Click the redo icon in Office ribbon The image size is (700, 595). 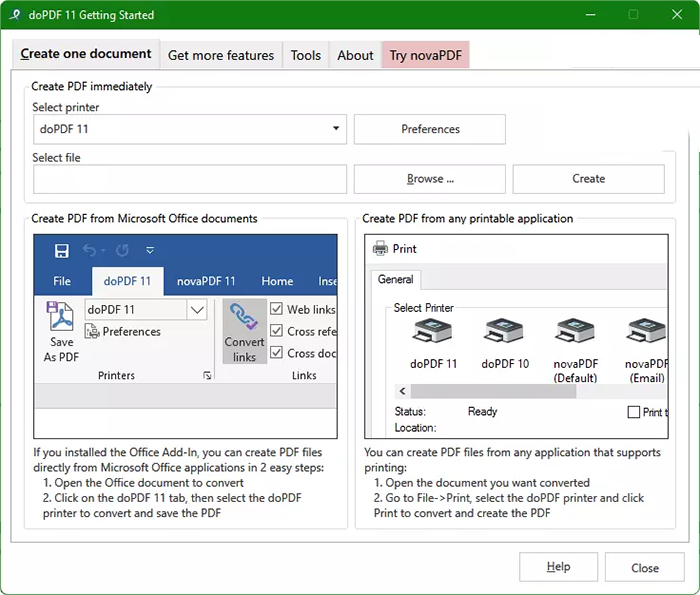pyautogui.click(x=122, y=250)
